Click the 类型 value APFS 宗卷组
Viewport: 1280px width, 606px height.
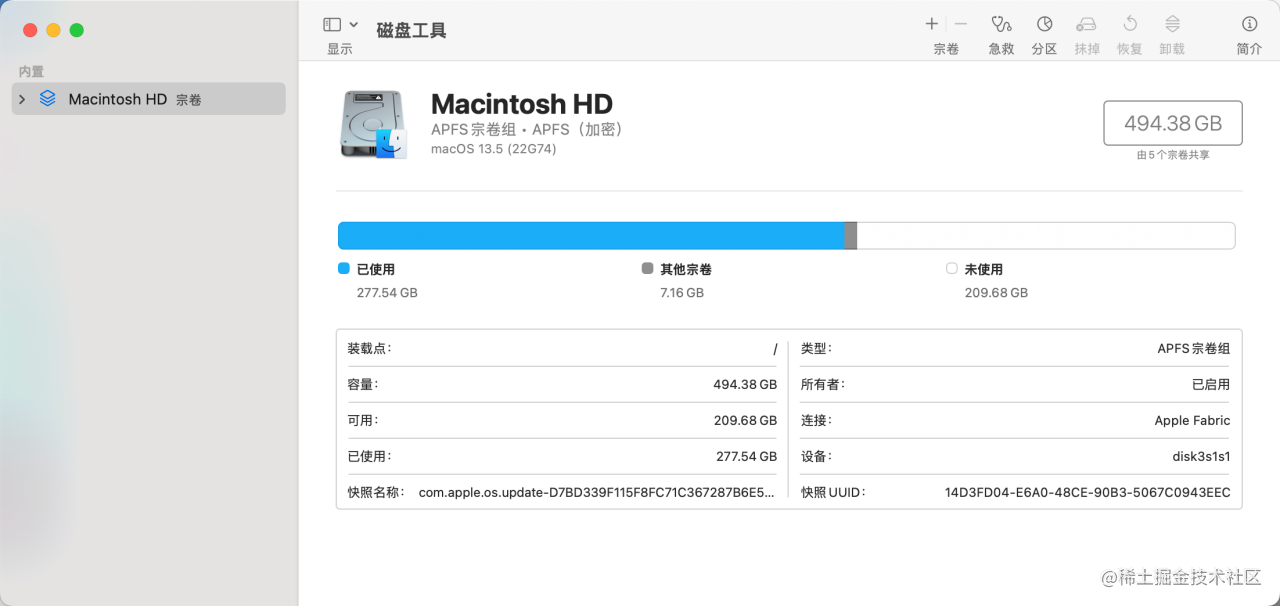[1194, 348]
